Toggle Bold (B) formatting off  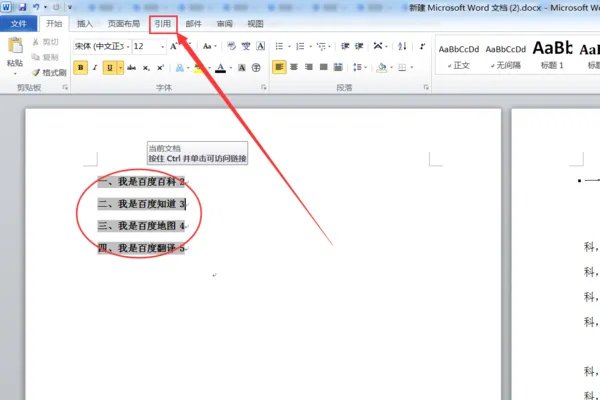click(x=80, y=68)
